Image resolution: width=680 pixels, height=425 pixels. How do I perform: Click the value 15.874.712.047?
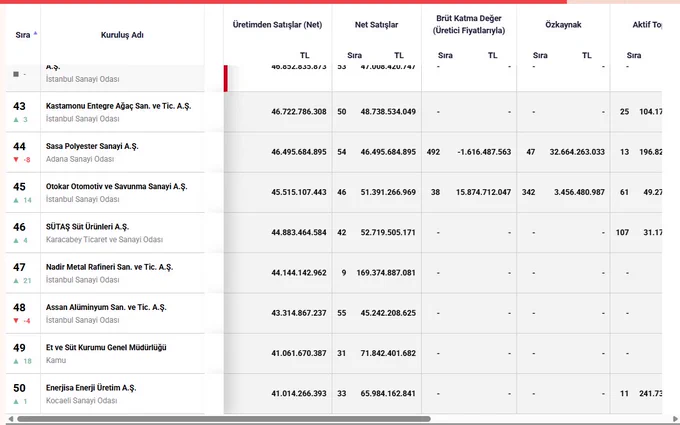coord(484,192)
